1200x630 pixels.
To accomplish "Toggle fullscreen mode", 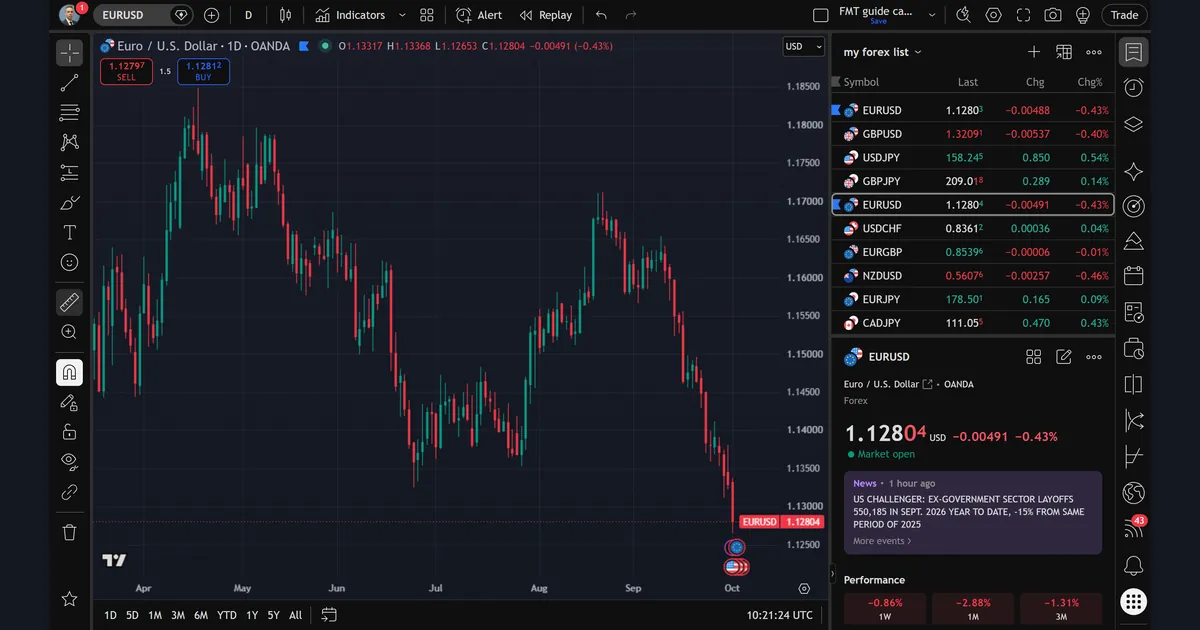I will pos(1023,15).
